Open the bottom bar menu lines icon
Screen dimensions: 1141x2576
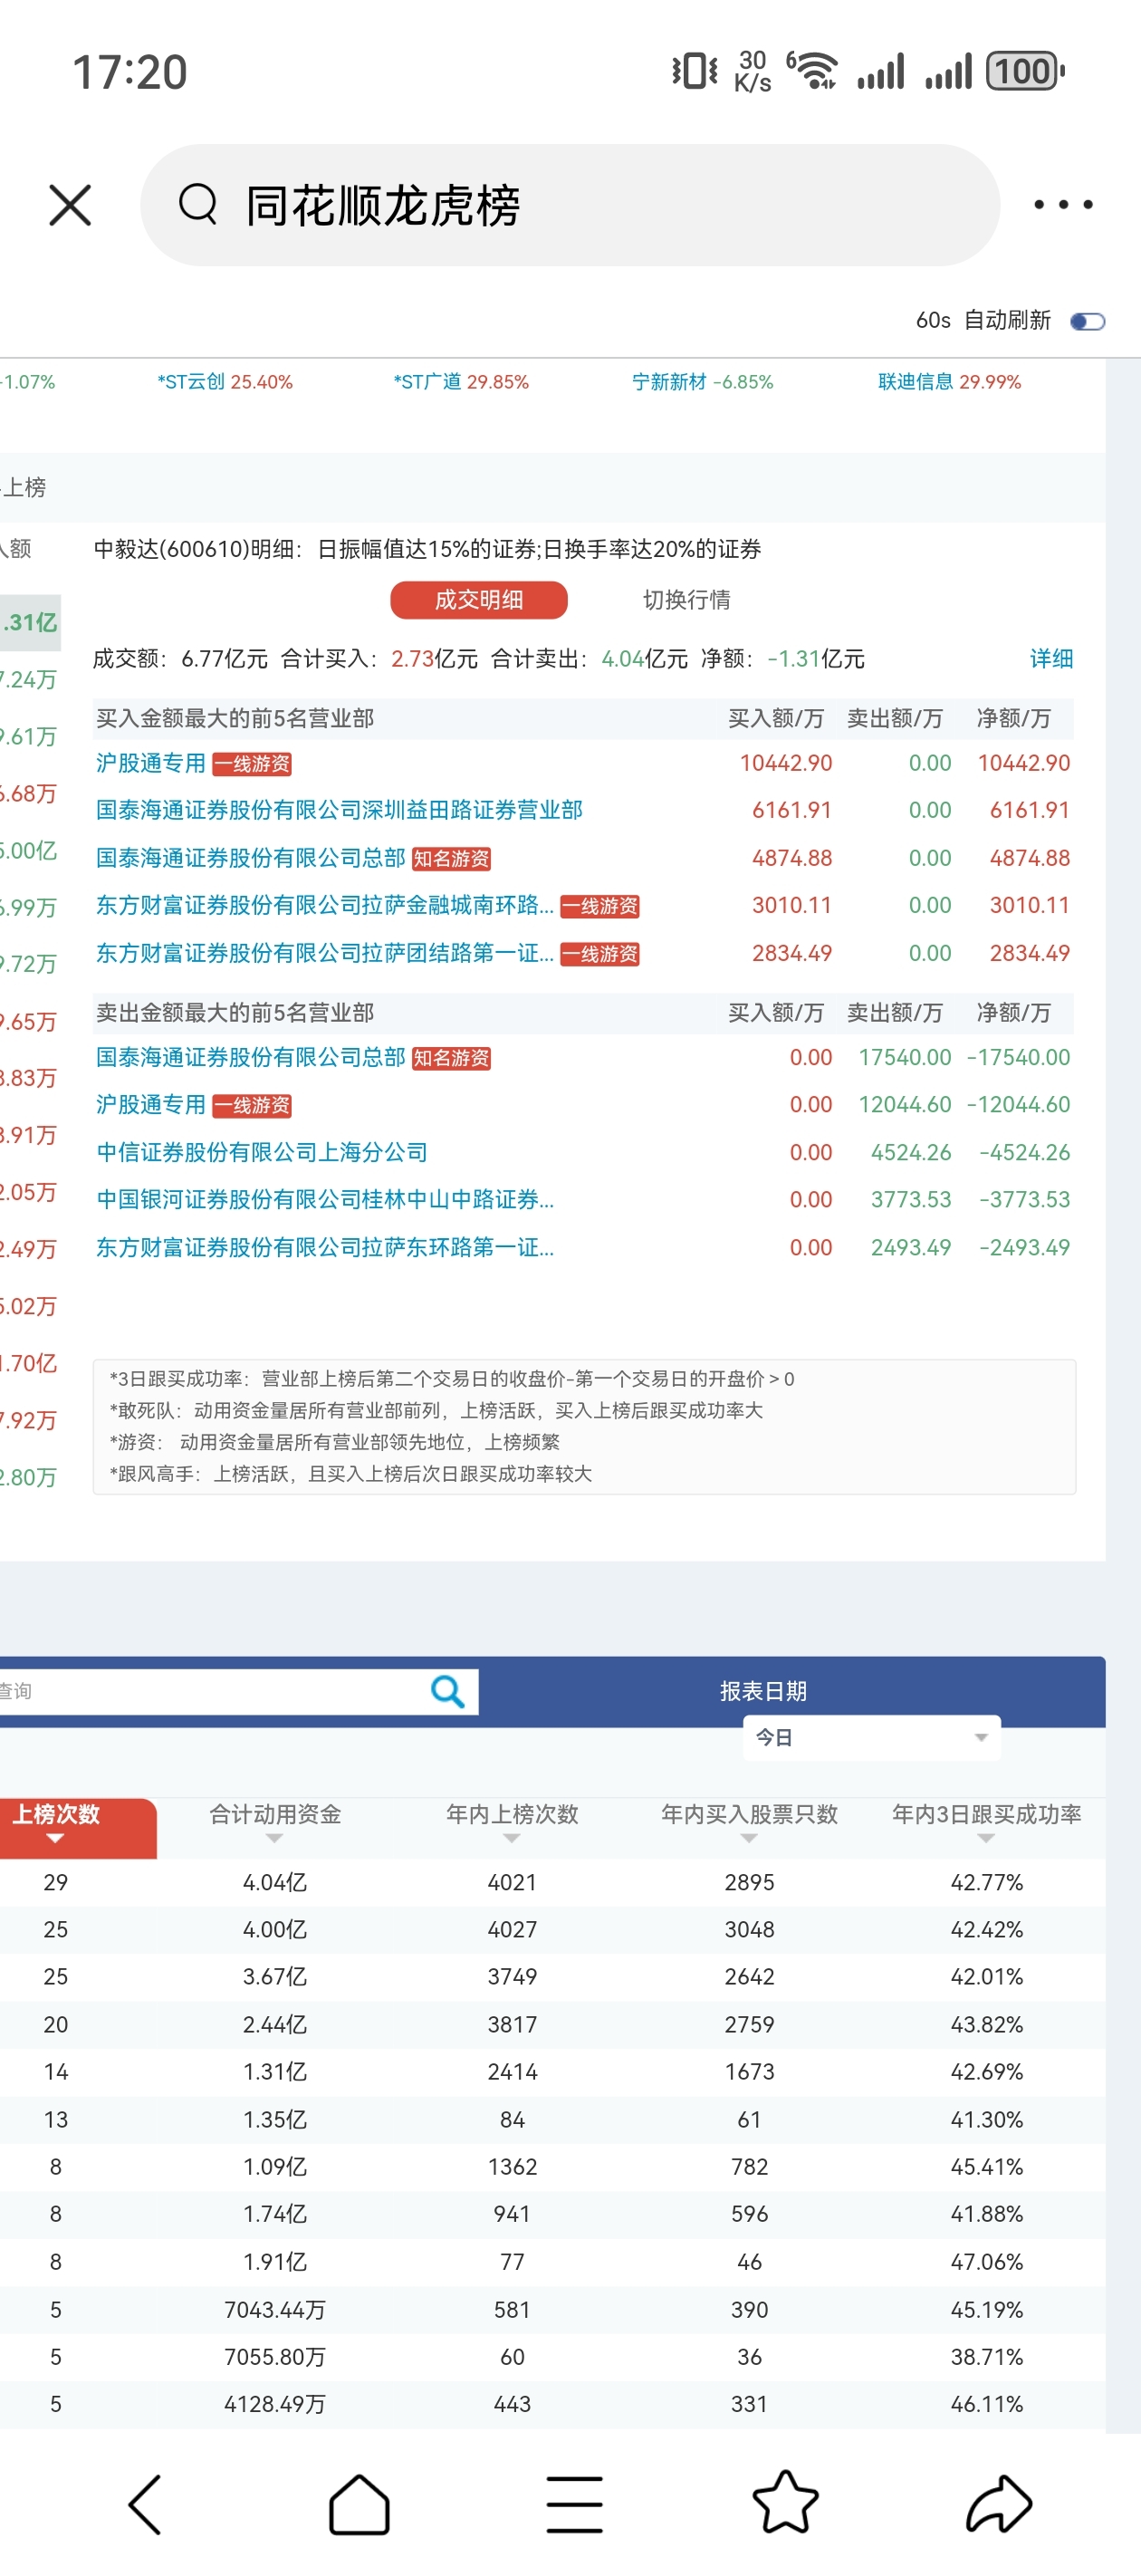pyautogui.click(x=574, y=2504)
